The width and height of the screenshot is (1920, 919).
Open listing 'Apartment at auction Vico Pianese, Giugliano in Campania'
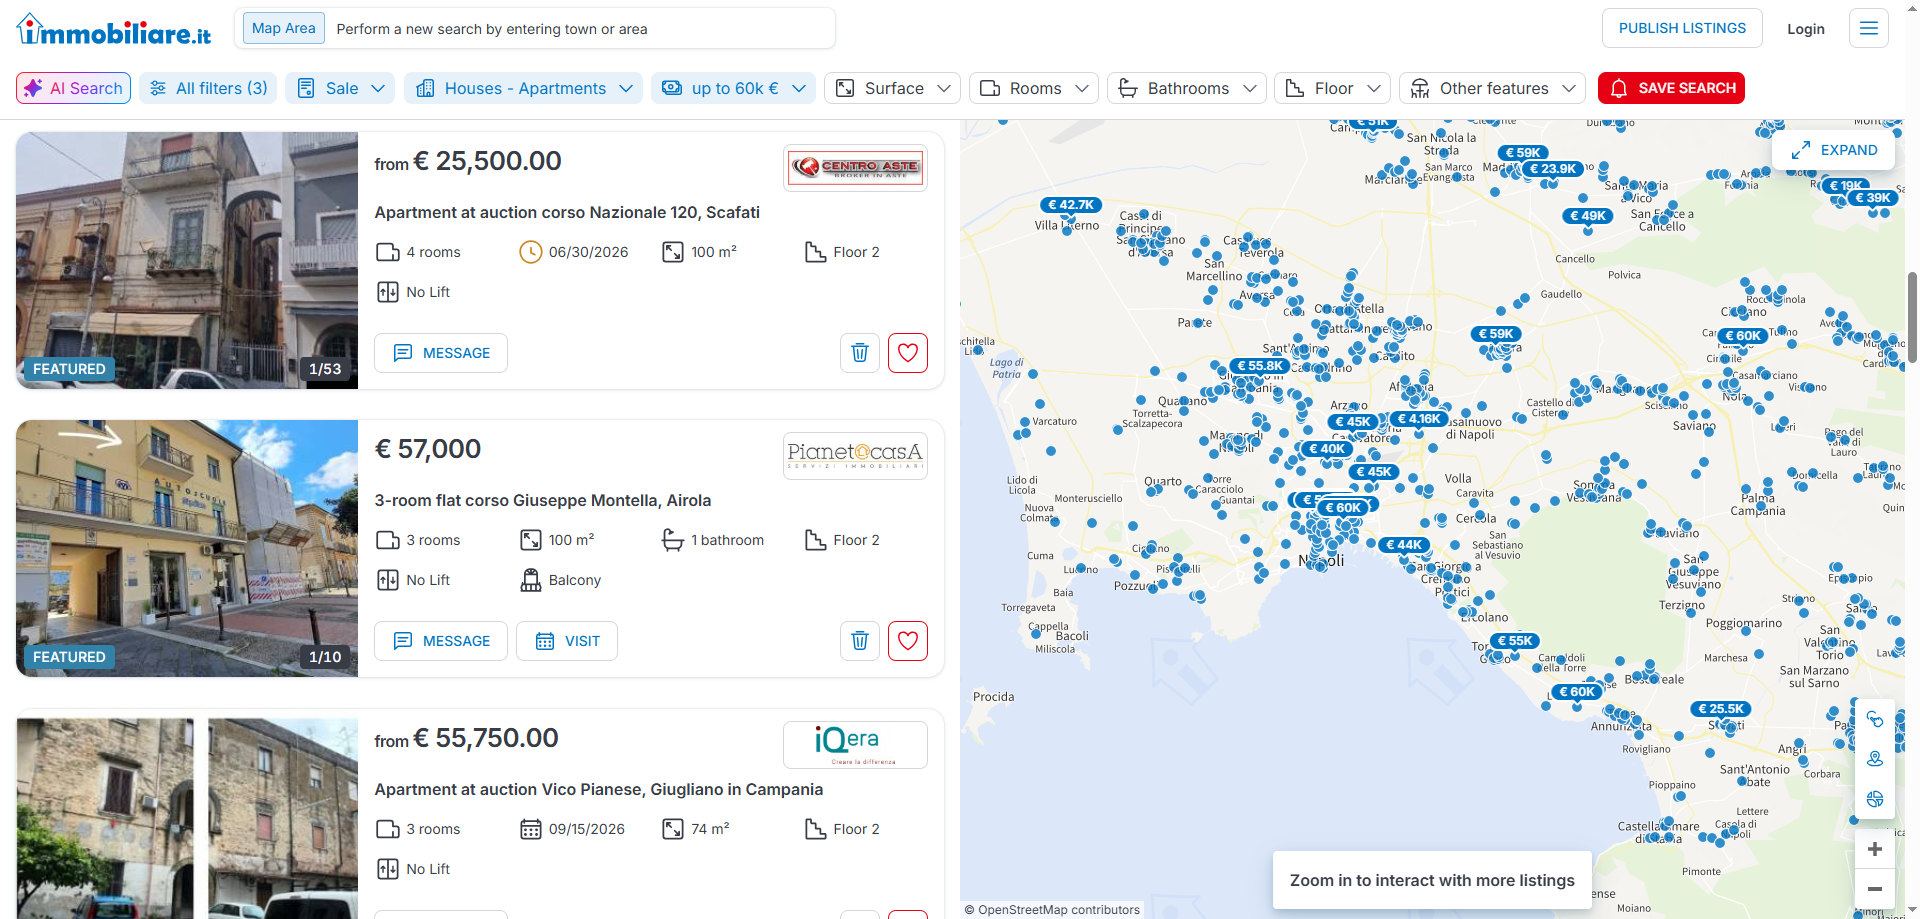(x=599, y=789)
